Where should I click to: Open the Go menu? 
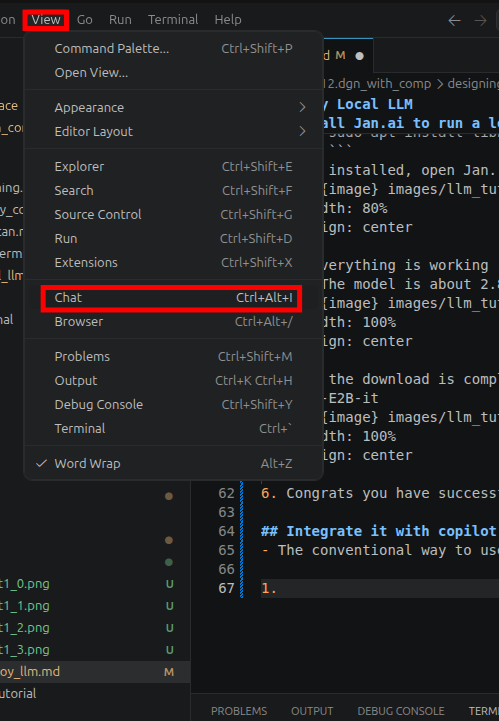85,20
